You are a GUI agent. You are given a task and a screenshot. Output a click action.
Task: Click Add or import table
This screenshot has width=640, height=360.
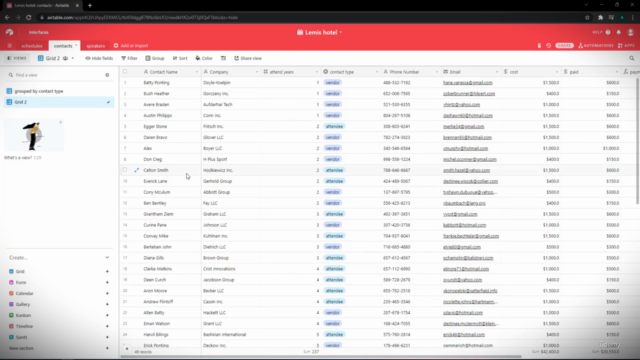[131, 46]
